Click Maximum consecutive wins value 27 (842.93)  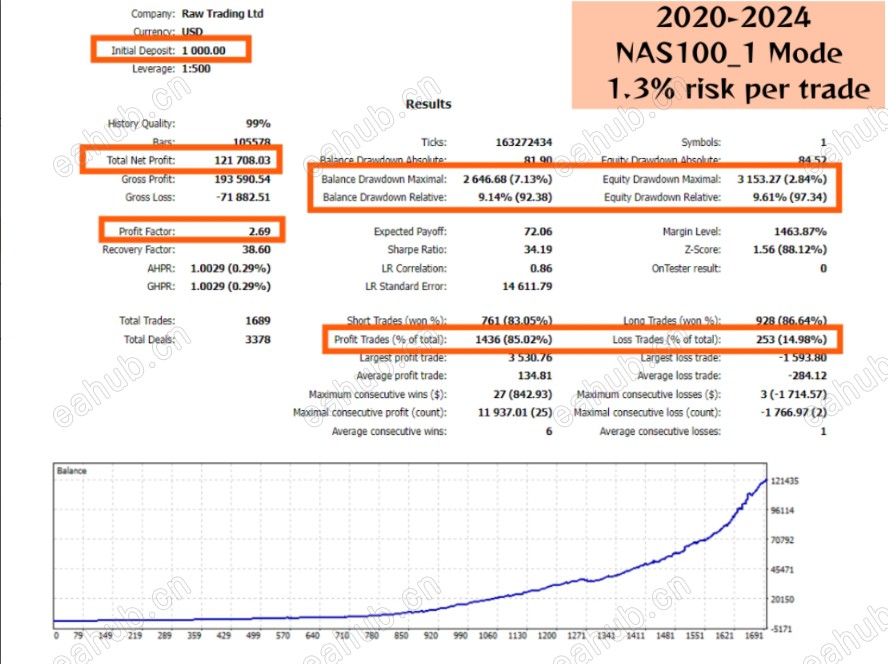[523, 394]
